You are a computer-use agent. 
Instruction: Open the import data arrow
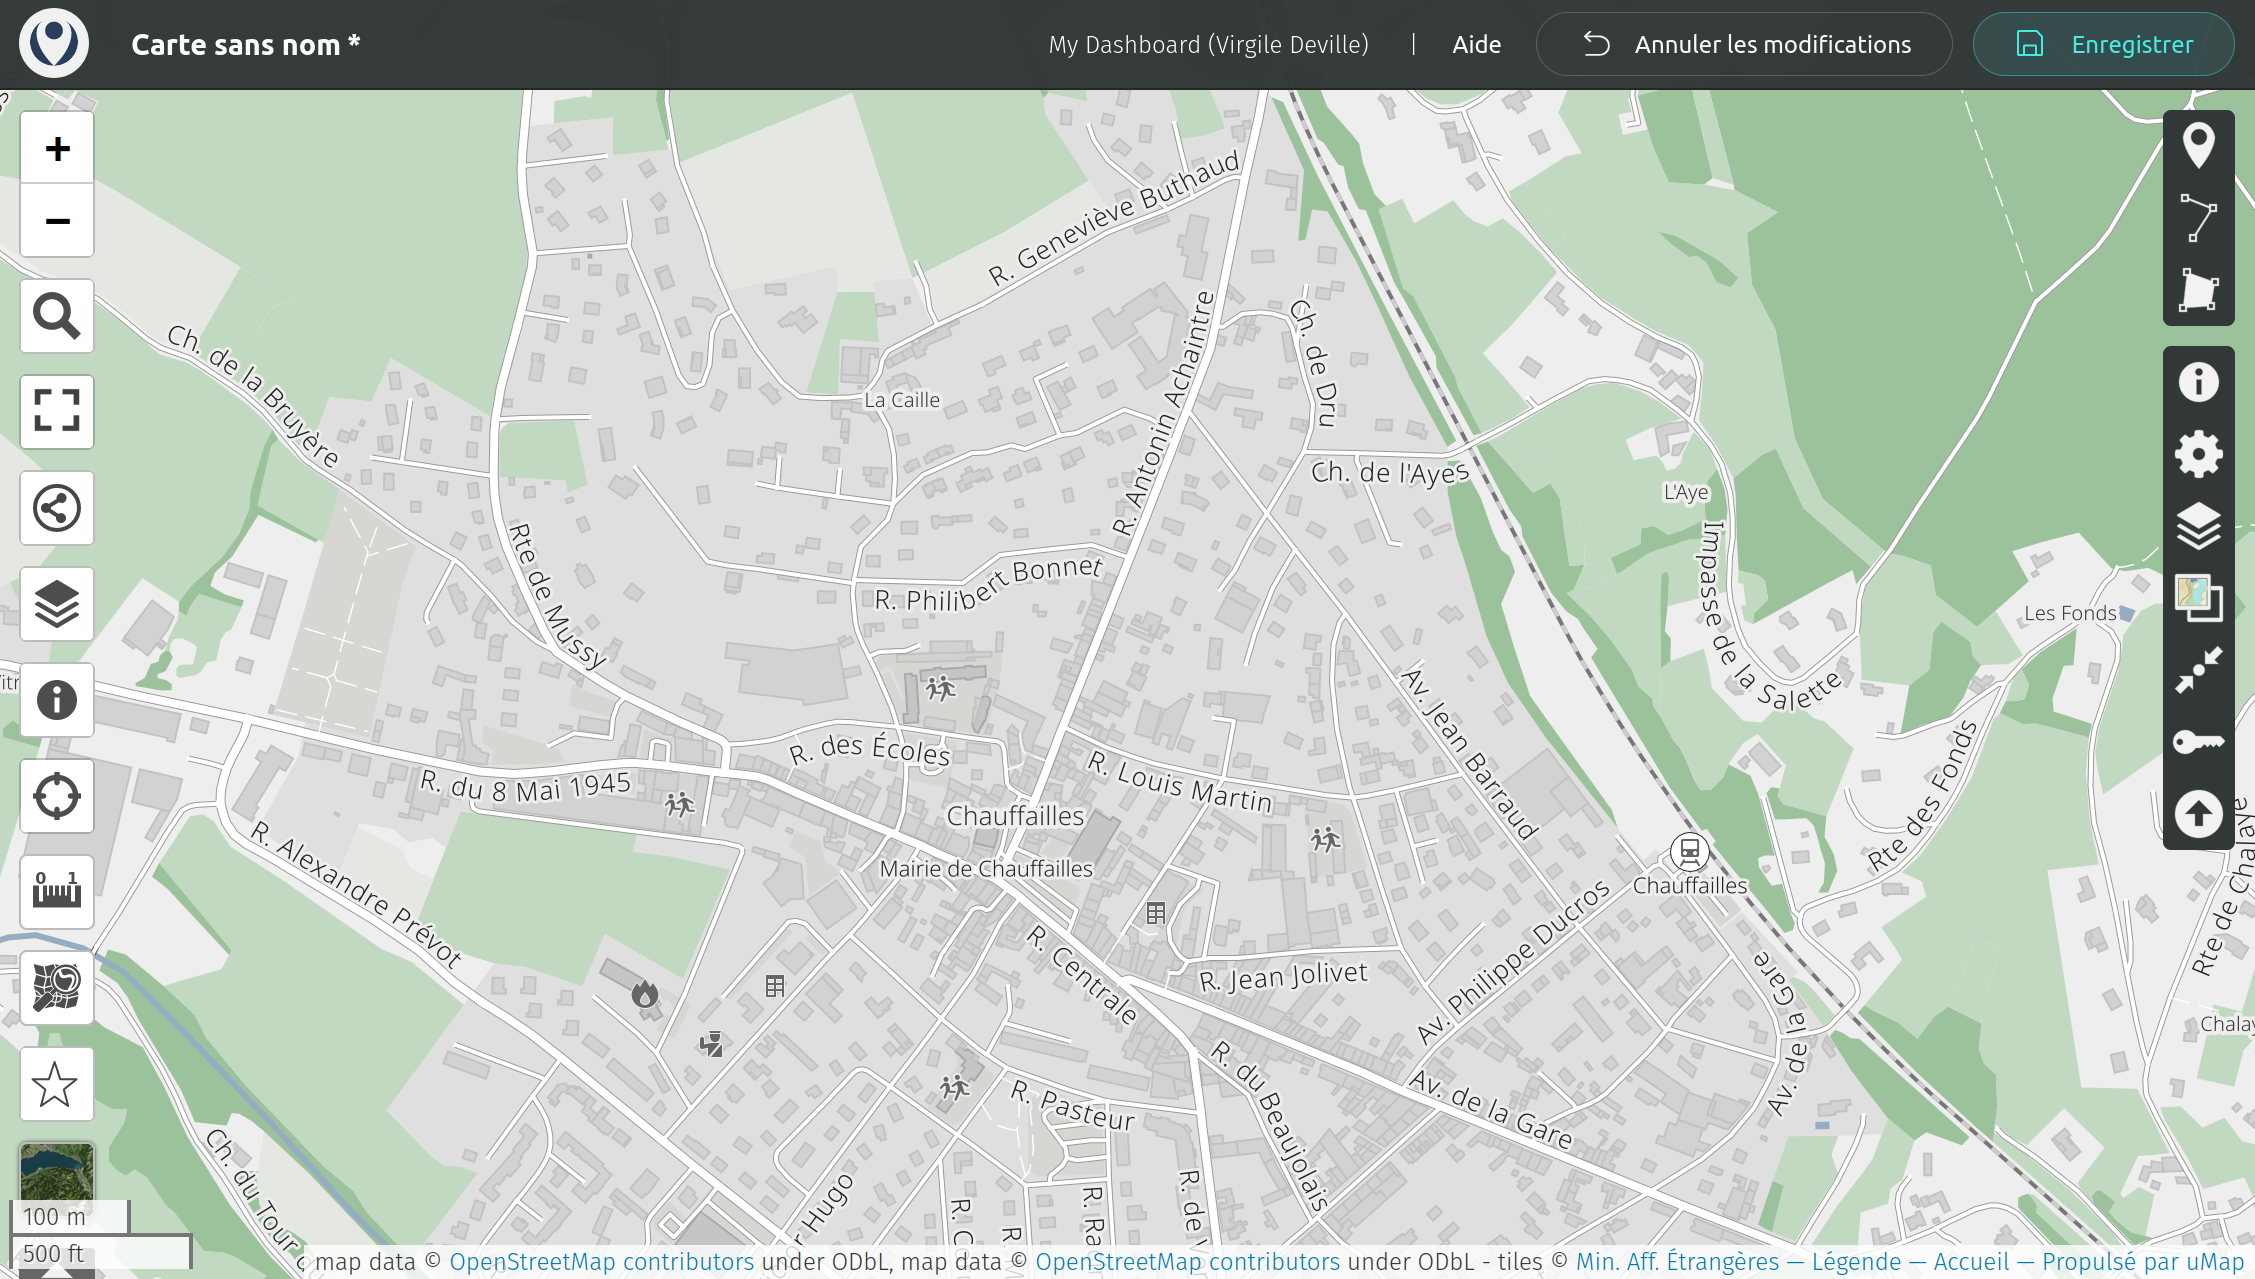pyautogui.click(x=2198, y=814)
